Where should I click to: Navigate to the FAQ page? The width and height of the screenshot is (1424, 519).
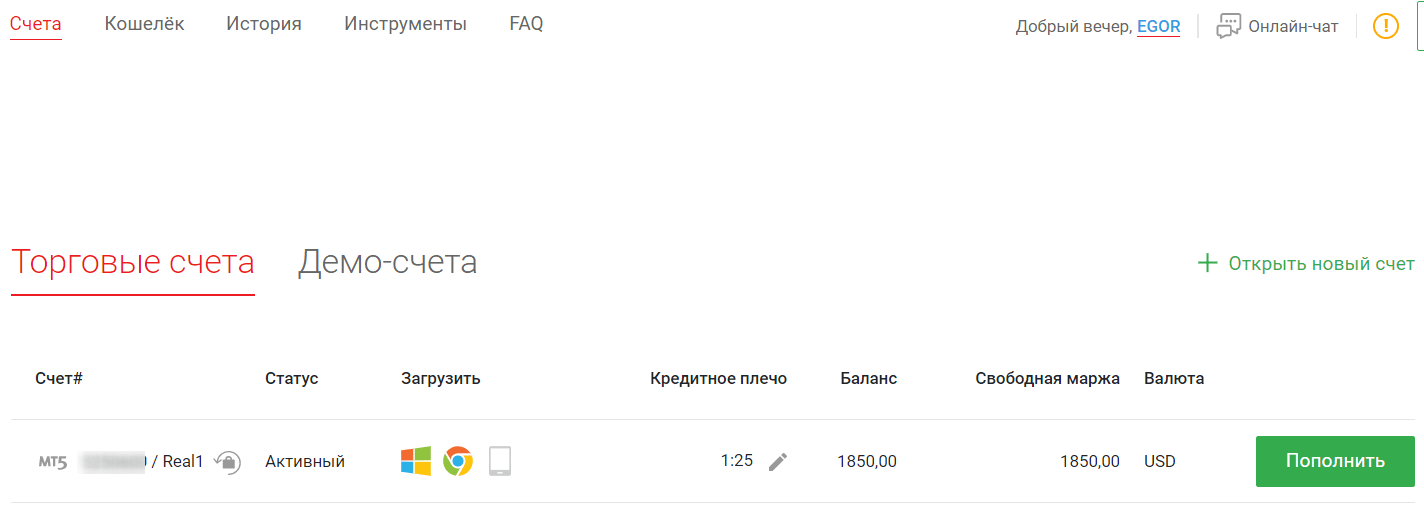coord(526,24)
